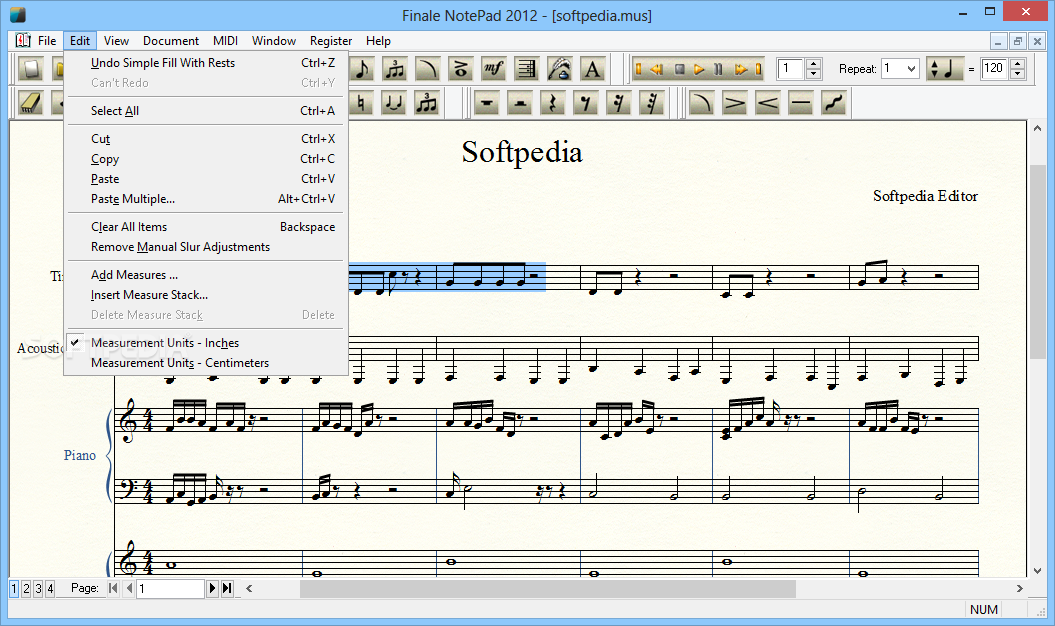The height and width of the screenshot is (626, 1055).
Task: Click the fast forward button
Action: [x=741, y=69]
